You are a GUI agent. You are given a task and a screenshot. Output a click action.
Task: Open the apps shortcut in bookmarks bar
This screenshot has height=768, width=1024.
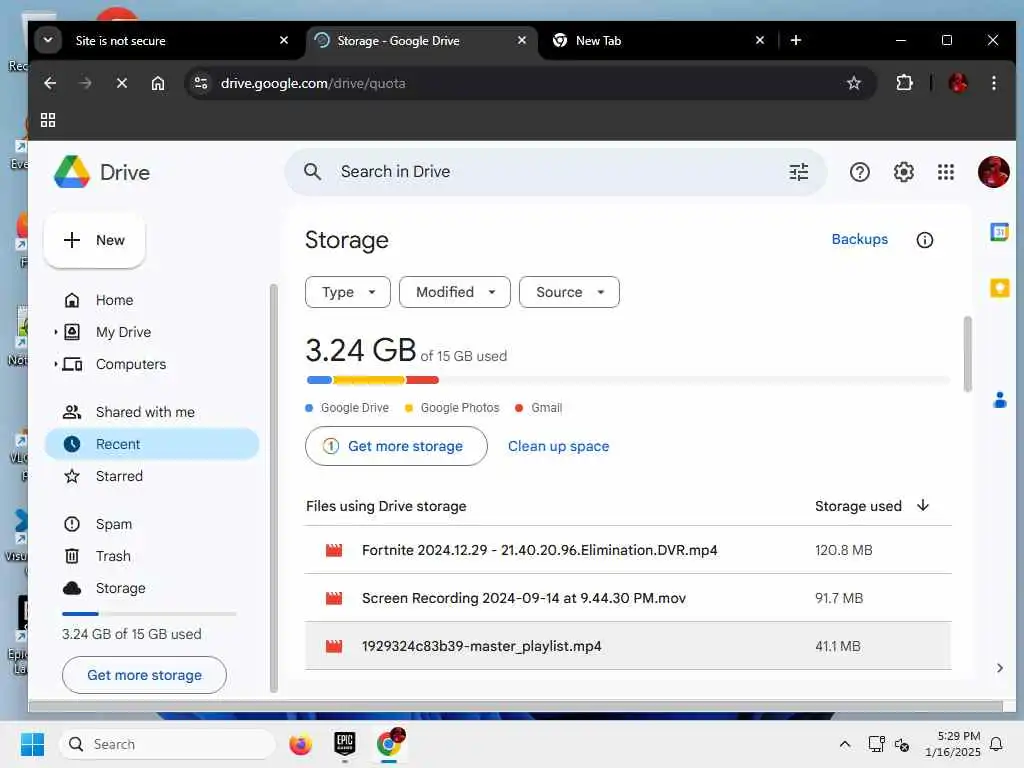point(48,120)
